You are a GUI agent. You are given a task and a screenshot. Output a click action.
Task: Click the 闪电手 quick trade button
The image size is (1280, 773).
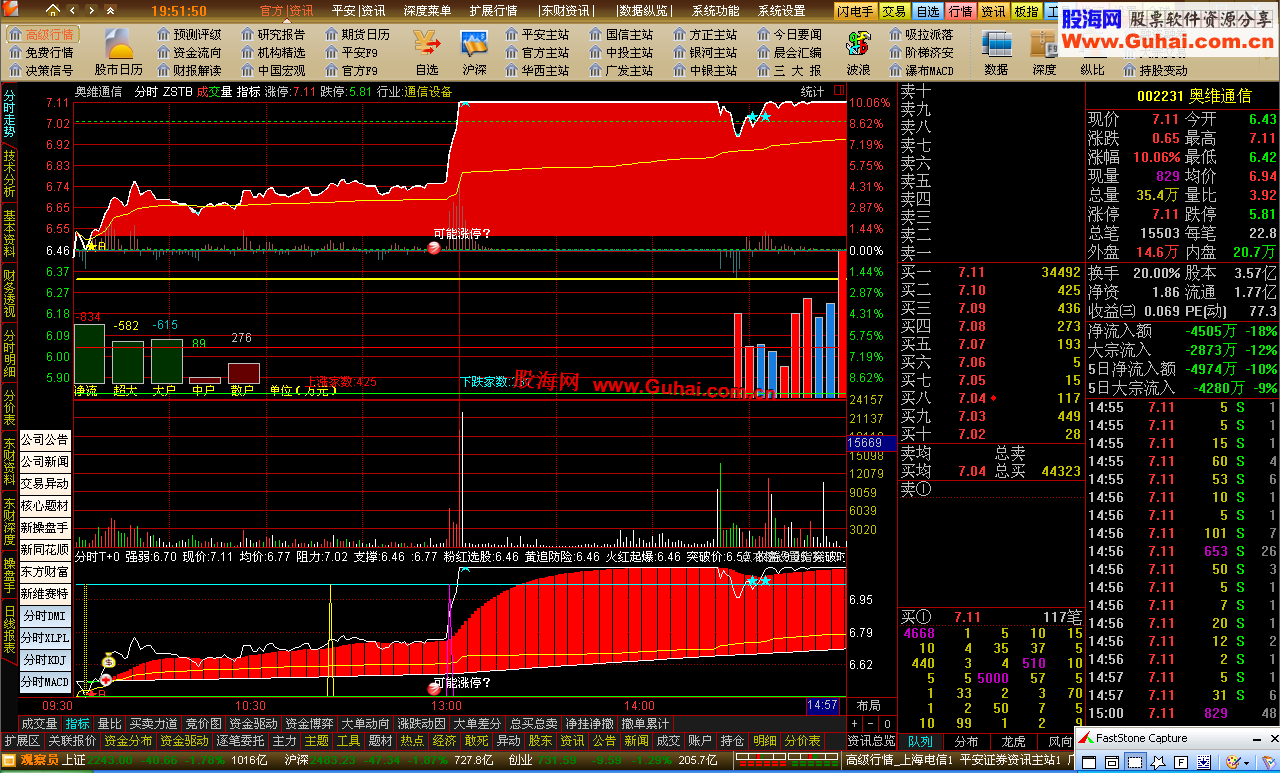pos(857,11)
